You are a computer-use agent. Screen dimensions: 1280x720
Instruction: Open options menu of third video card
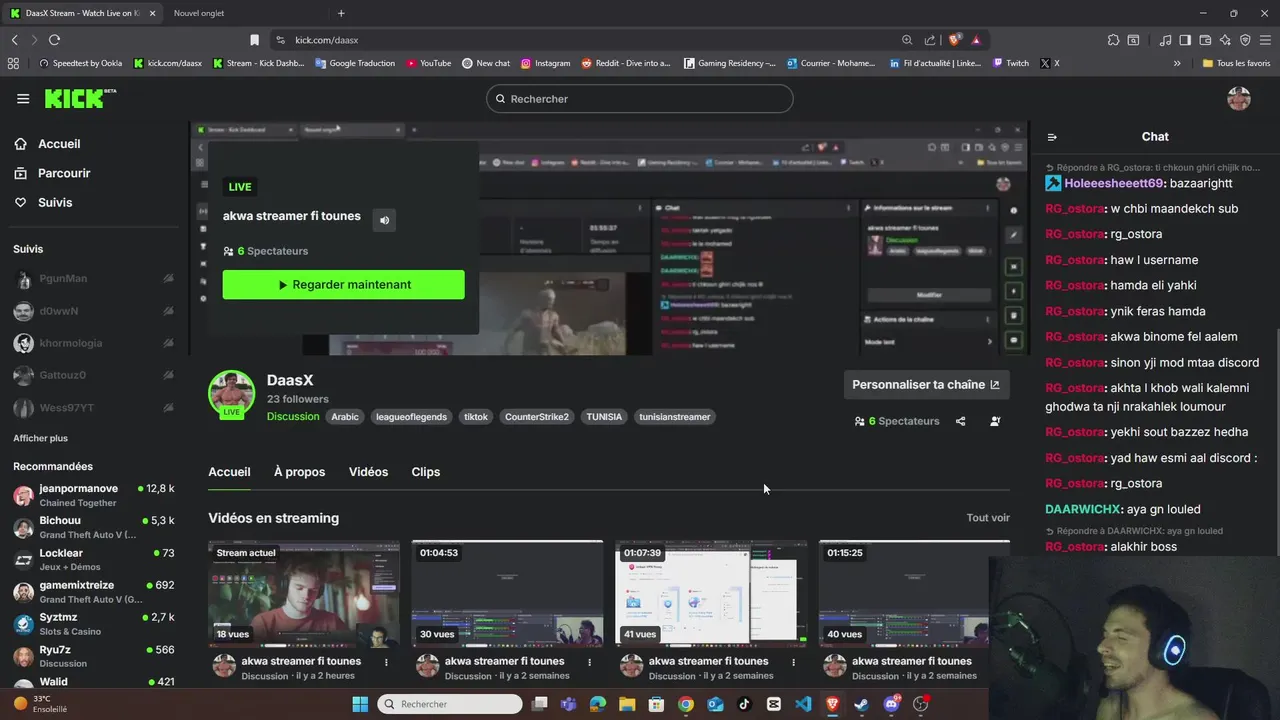point(794,662)
